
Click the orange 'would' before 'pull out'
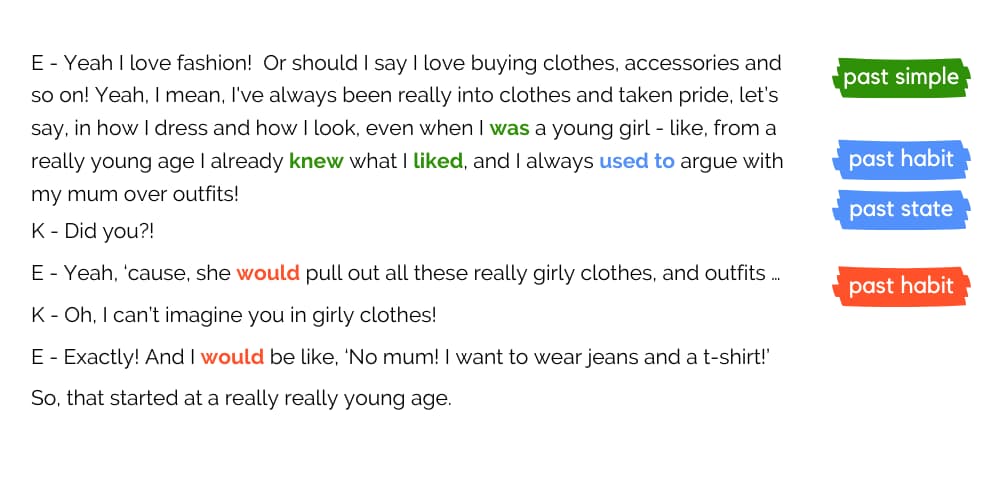point(268,273)
